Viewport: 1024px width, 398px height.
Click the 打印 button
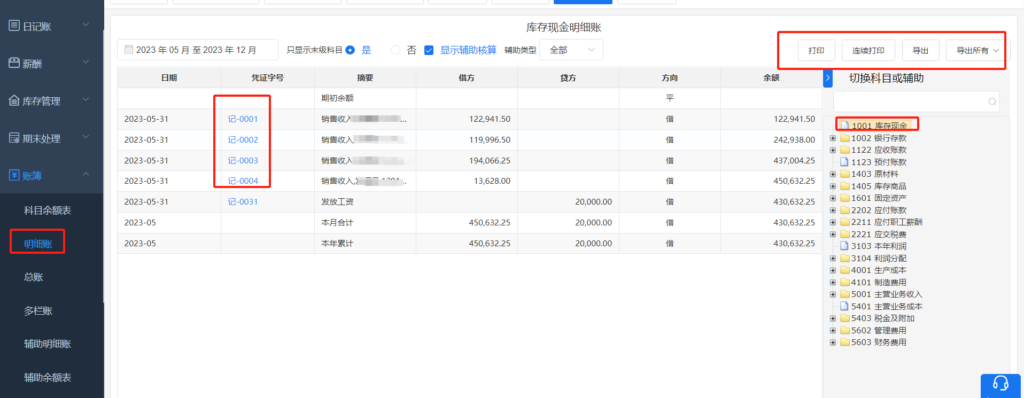tap(816, 50)
